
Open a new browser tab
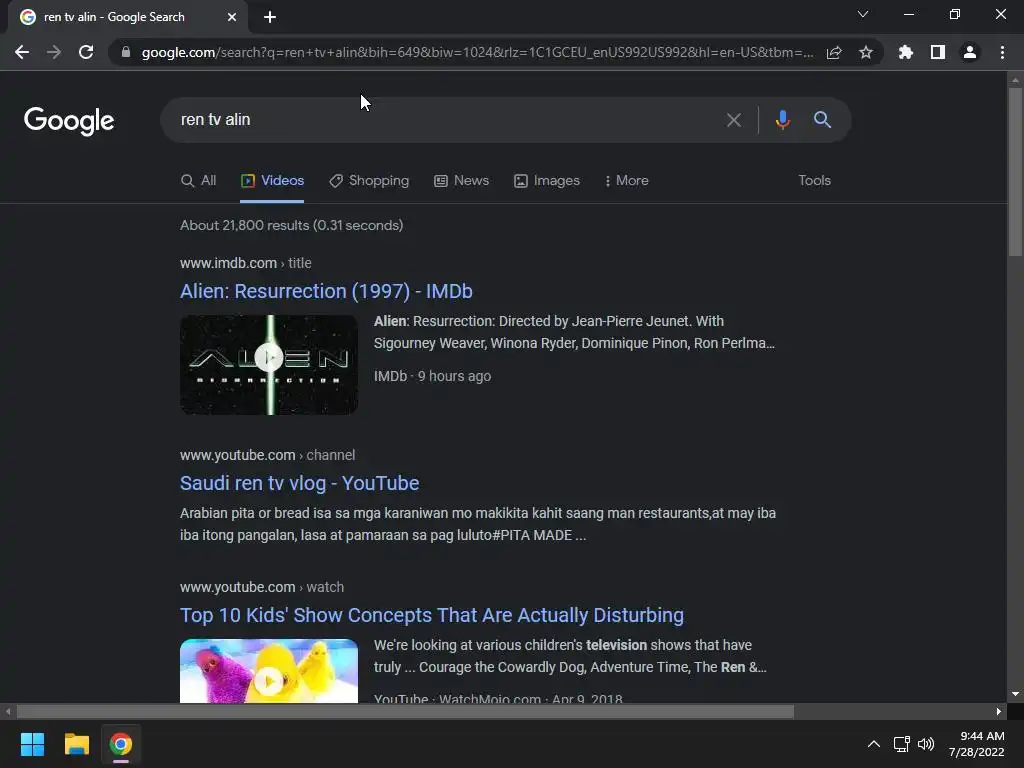270,17
